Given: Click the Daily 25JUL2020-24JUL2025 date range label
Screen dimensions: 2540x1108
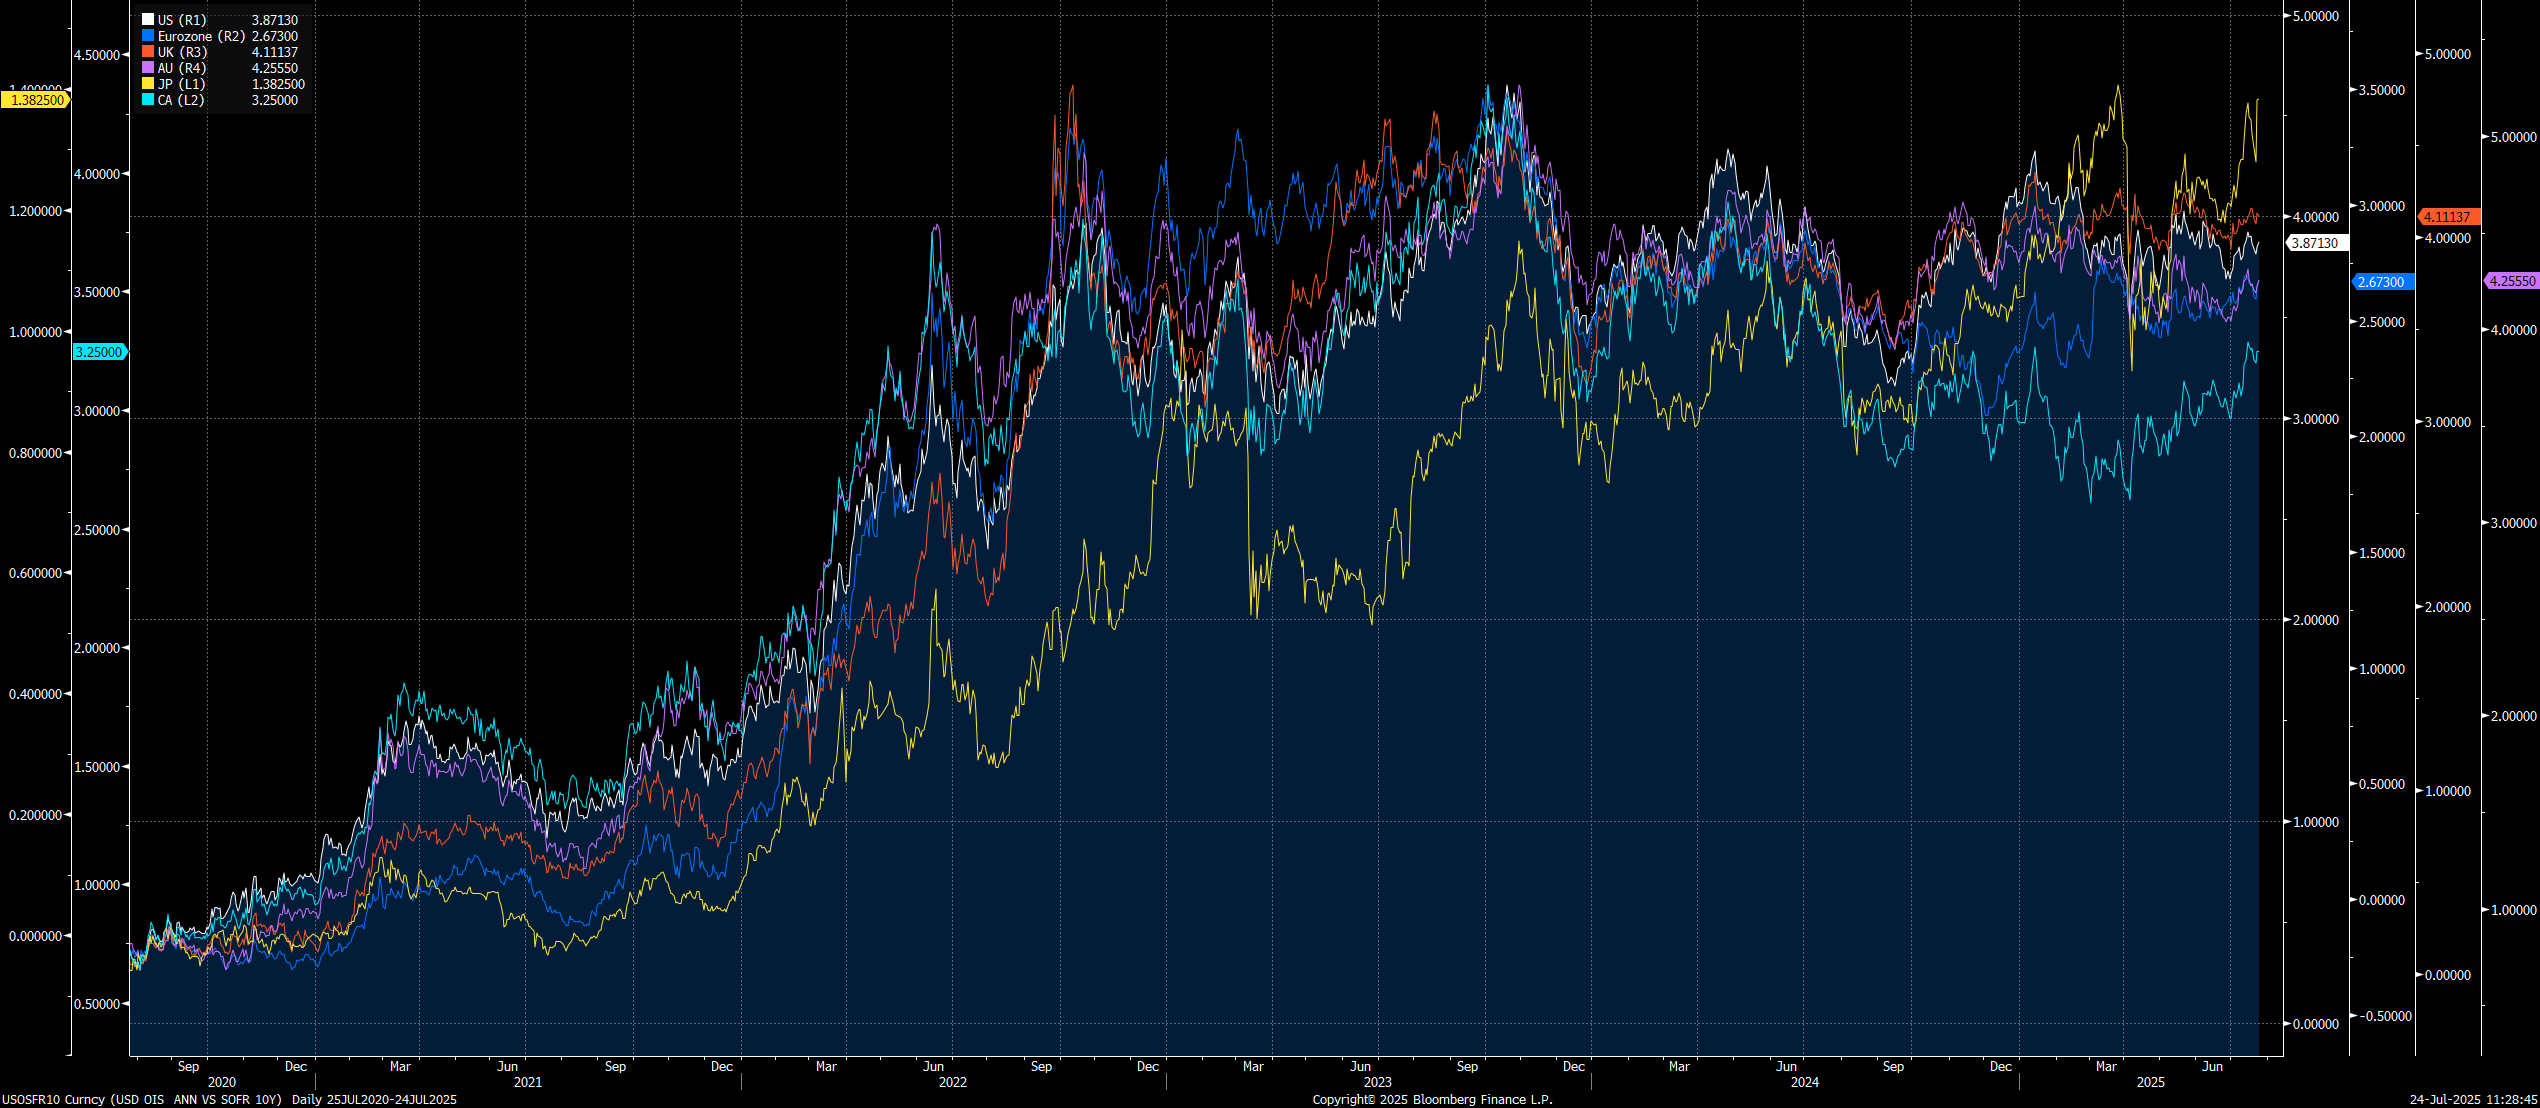Looking at the screenshot, I should (374, 1099).
